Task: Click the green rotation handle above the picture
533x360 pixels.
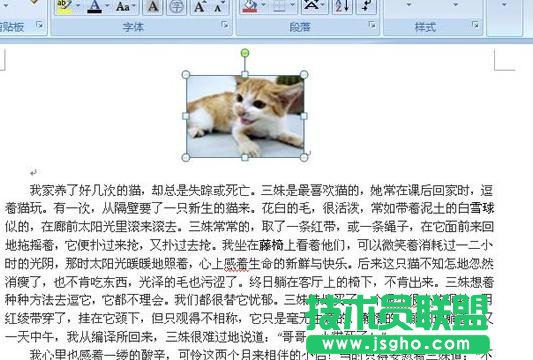Action: click(245, 53)
